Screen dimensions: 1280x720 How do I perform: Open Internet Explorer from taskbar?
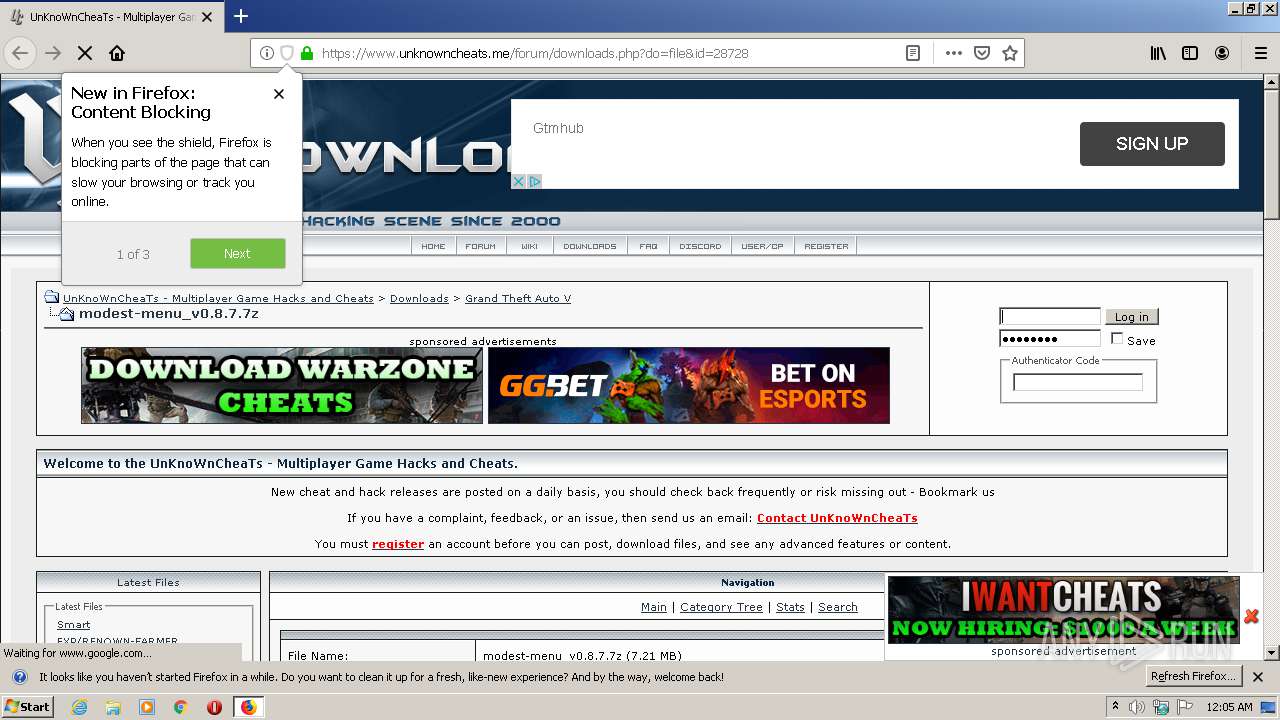(x=80, y=707)
